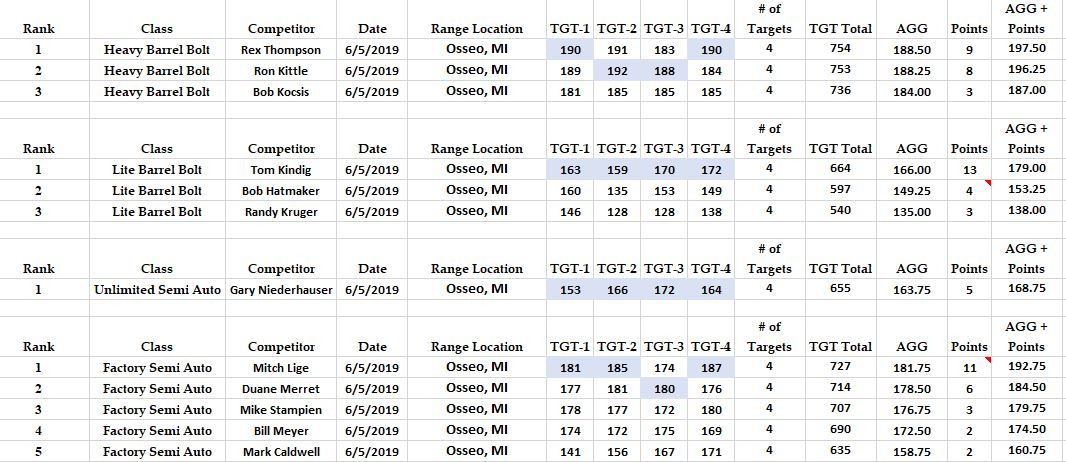Click Mike Stampien's TGT Total 707
1066x462 pixels.
[x=840, y=410]
